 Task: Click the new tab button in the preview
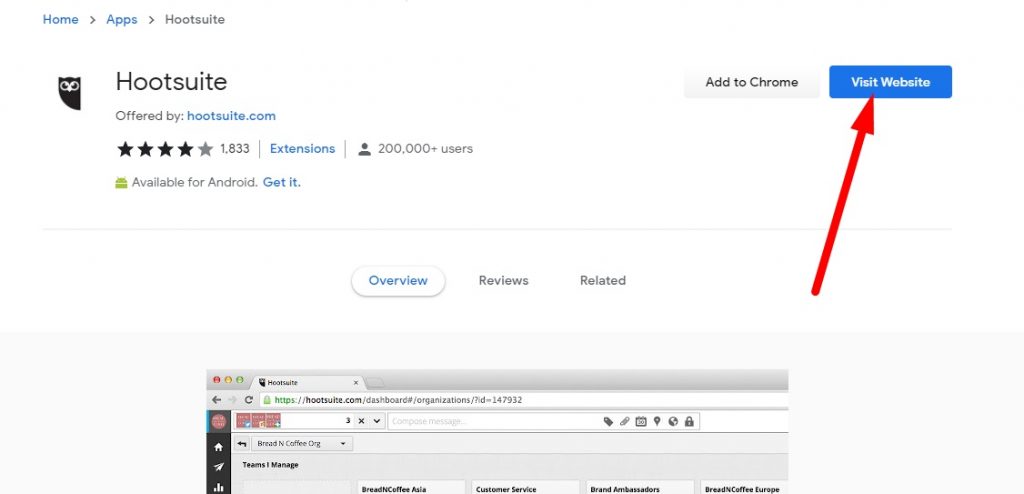coord(376,382)
